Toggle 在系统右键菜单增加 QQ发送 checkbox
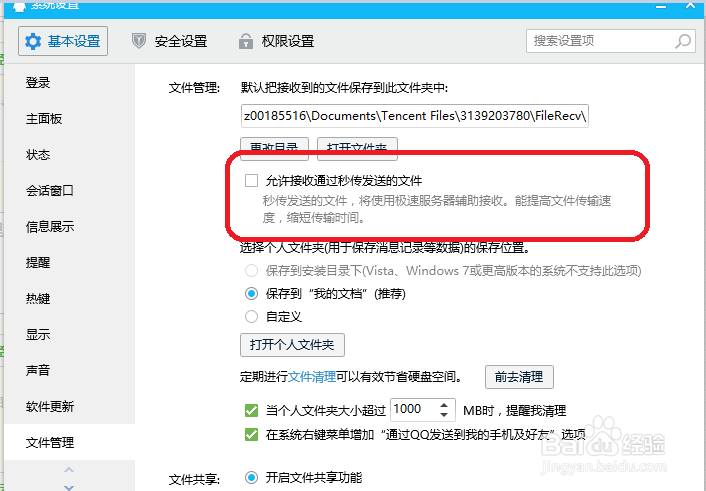Screen dimensions: 706x491 click(x=251, y=434)
